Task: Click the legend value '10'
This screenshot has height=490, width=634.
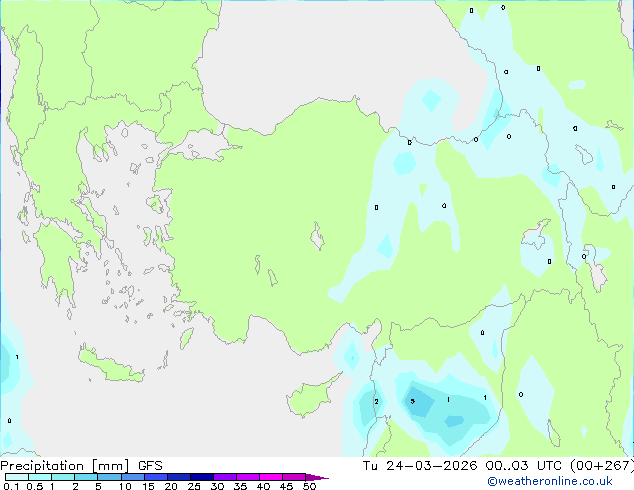Action: pyautogui.click(x=125, y=486)
